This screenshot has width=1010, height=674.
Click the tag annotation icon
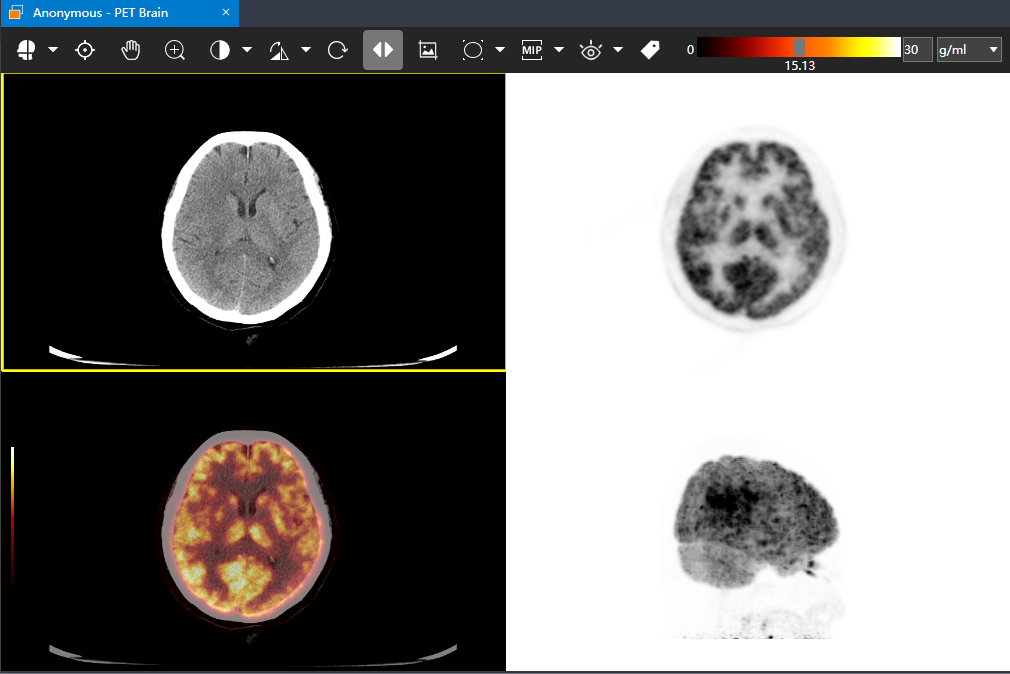tap(651, 50)
